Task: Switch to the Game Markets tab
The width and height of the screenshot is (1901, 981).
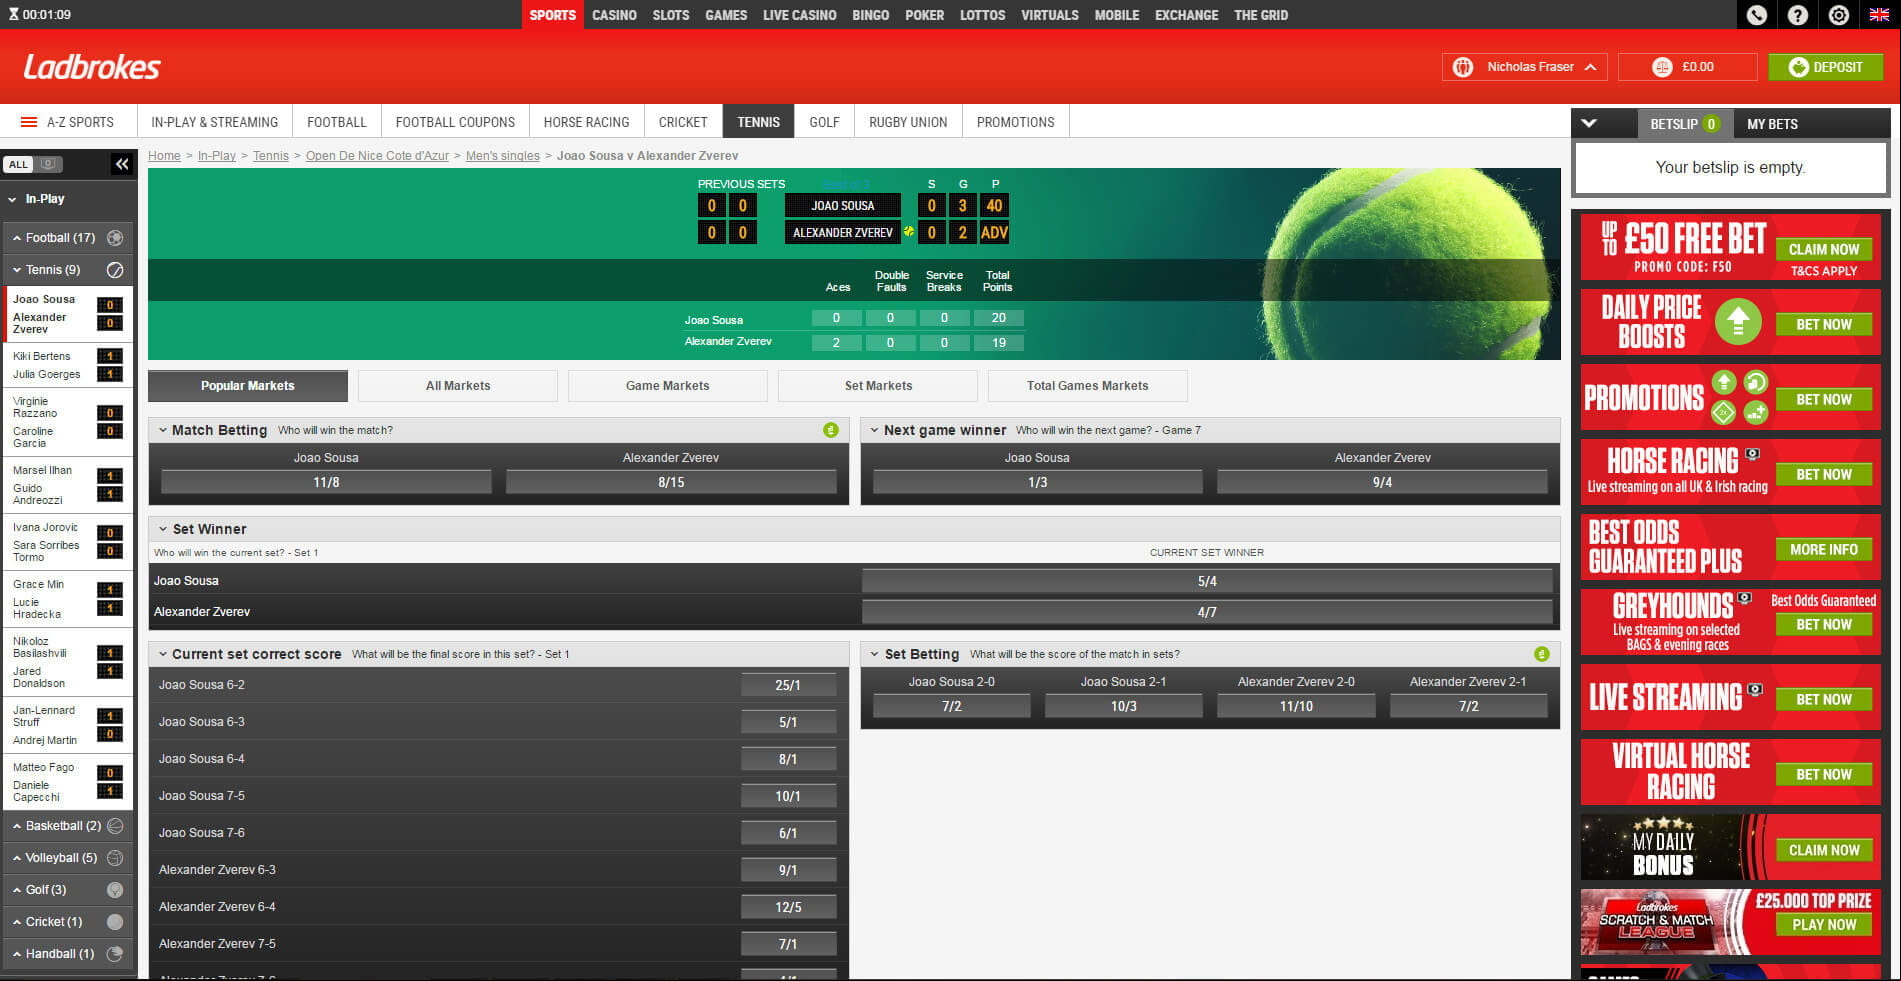Action: click(x=668, y=386)
